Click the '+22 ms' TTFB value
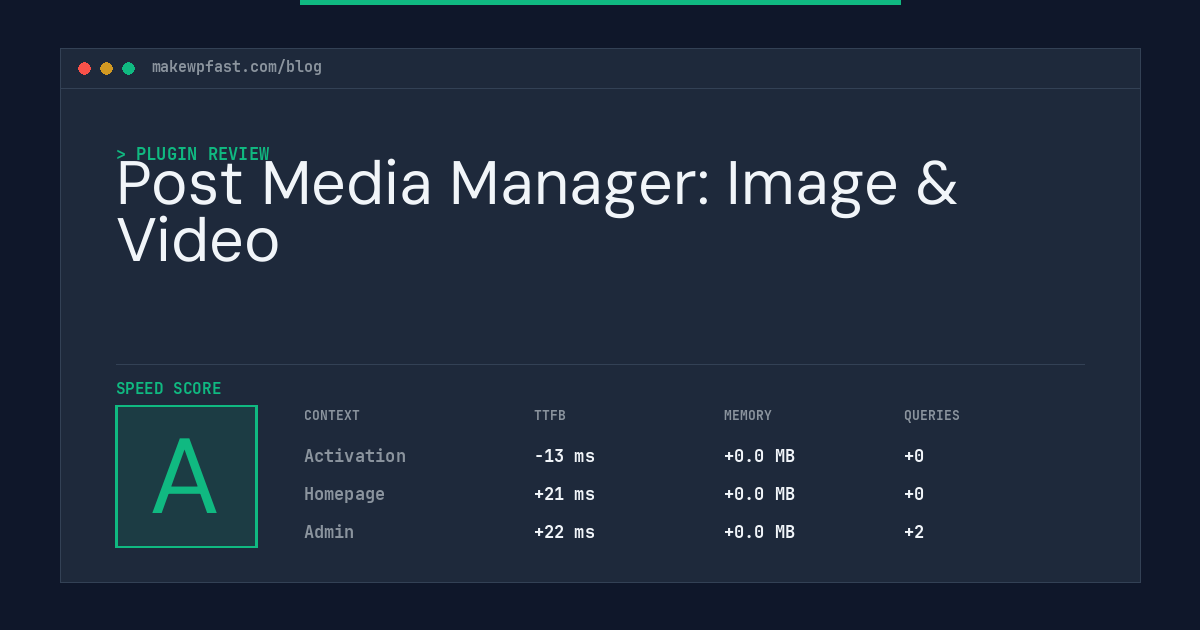Screen dimensions: 1200x630 point(564,532)
